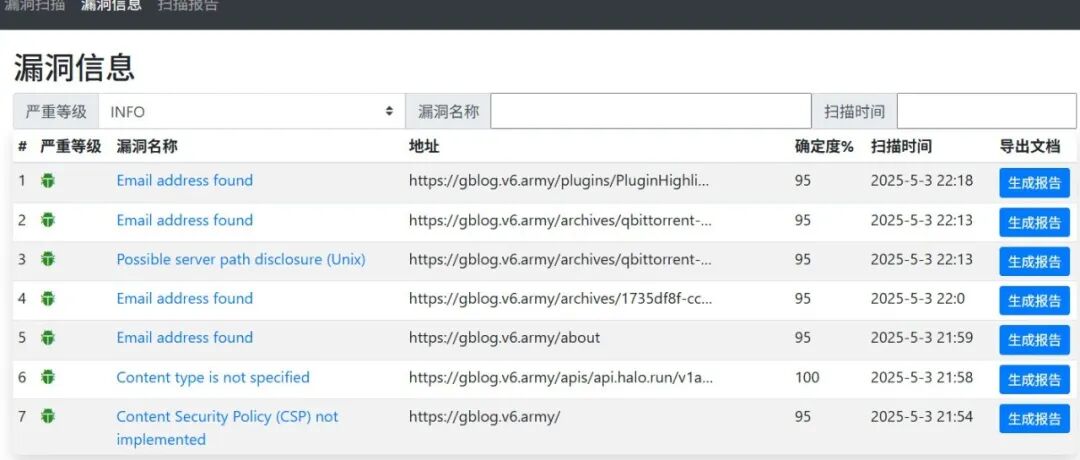This screenshot has height=460, width=1080.
Task: Click 生成报告 for the /about row
Action: tap(1035, 339)
